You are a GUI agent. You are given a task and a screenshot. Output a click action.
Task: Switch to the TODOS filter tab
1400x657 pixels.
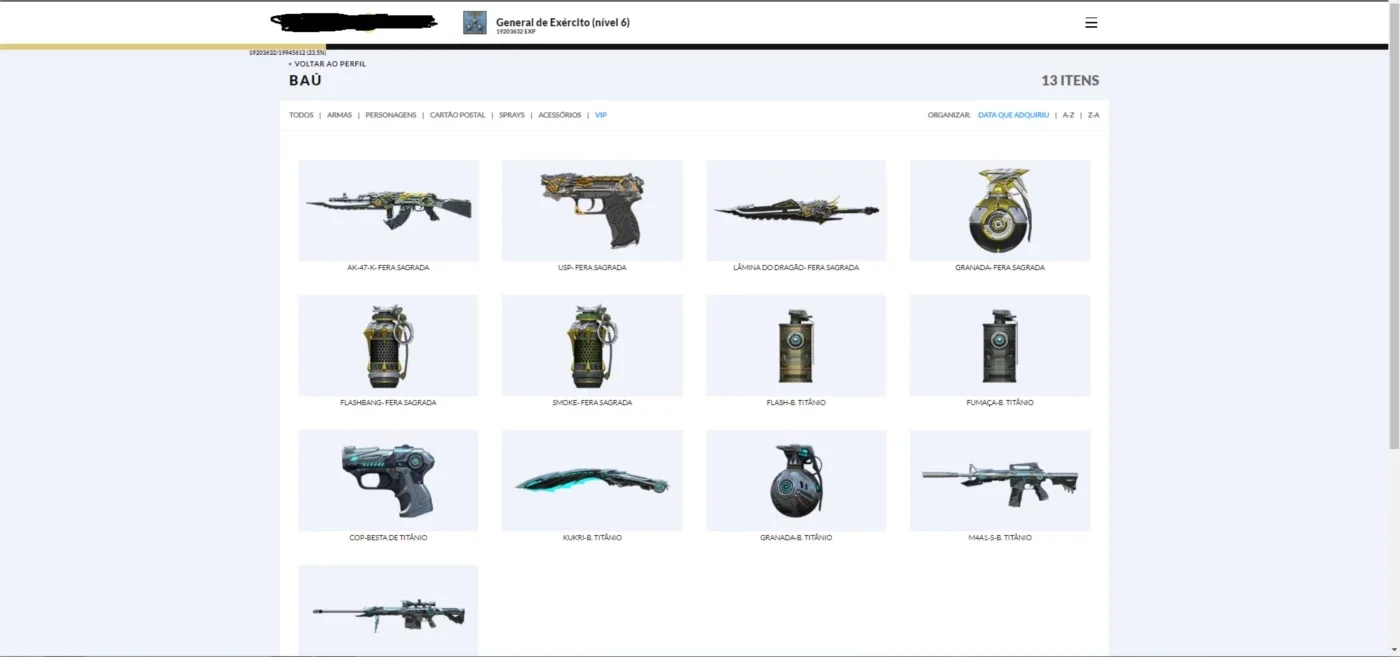(301, 115)
